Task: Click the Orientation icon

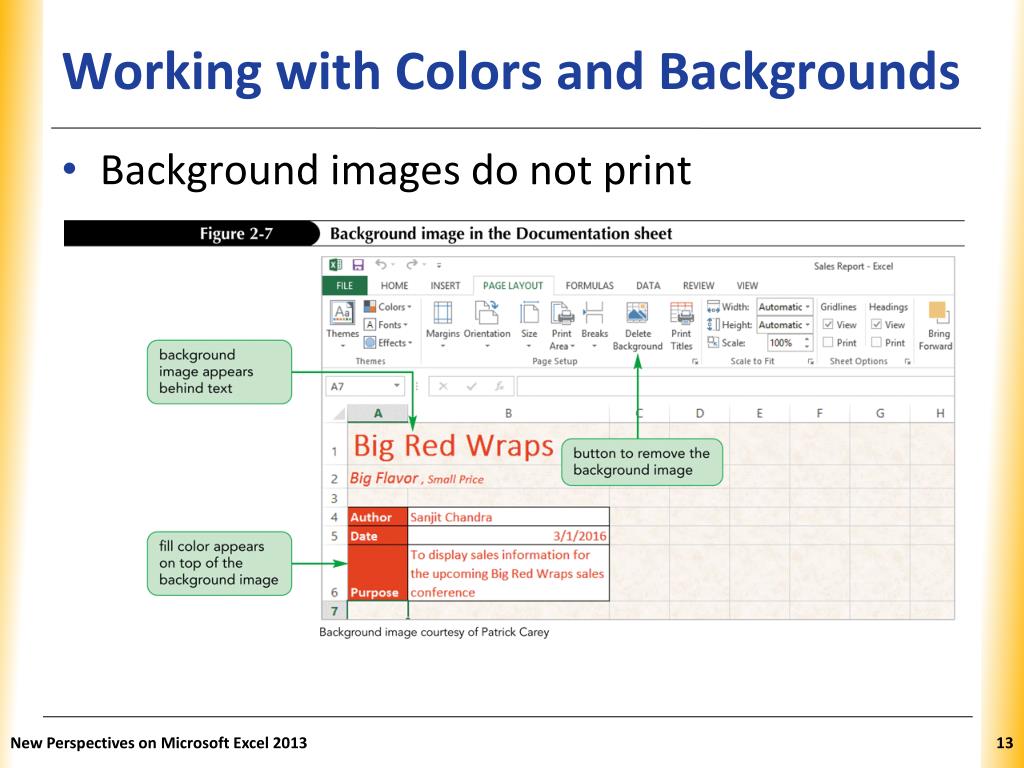Action: click(487, 313)
